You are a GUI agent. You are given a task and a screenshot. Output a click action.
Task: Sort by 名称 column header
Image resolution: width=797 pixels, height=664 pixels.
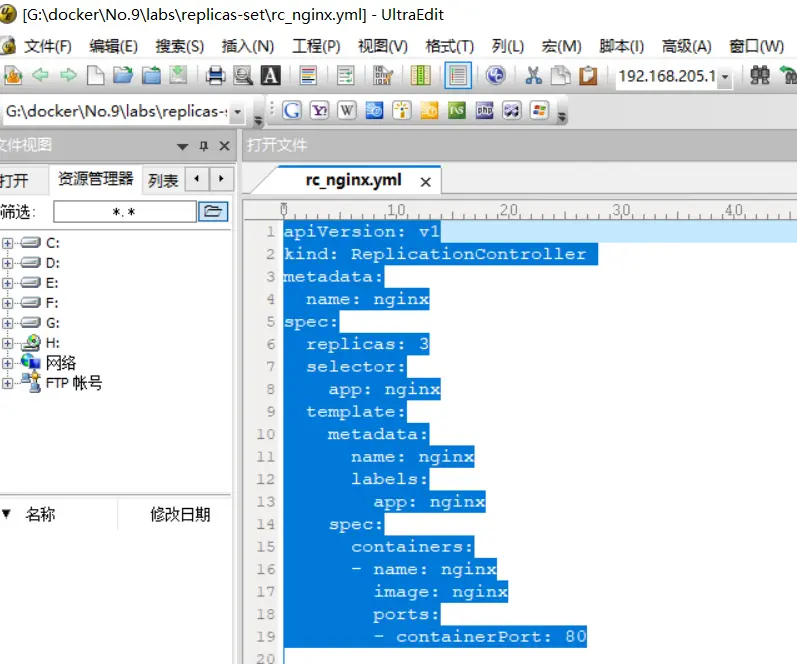pos(40,515)
